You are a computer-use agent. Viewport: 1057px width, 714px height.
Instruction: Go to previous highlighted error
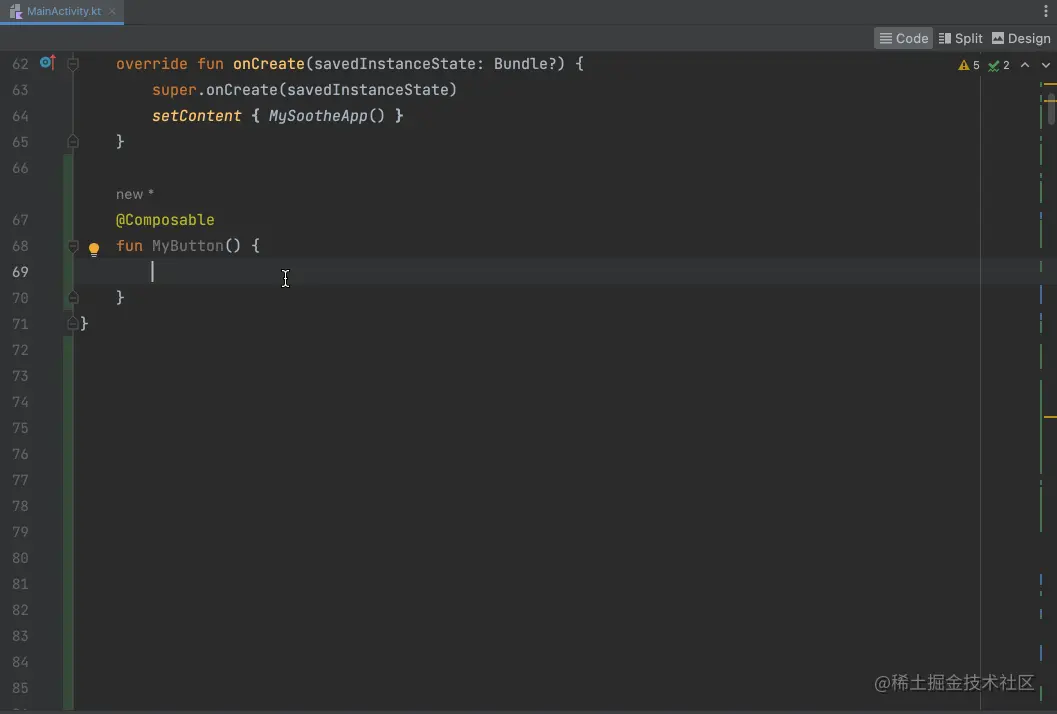[1025, 65]
